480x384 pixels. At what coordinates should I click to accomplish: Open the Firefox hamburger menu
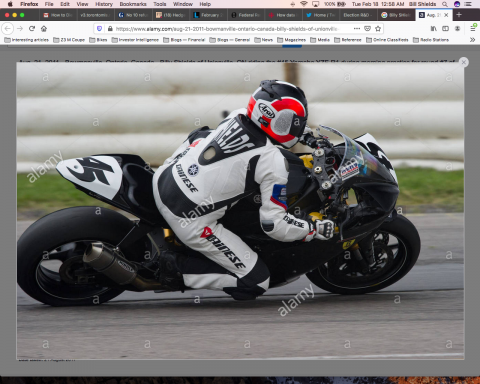point(473,29)
